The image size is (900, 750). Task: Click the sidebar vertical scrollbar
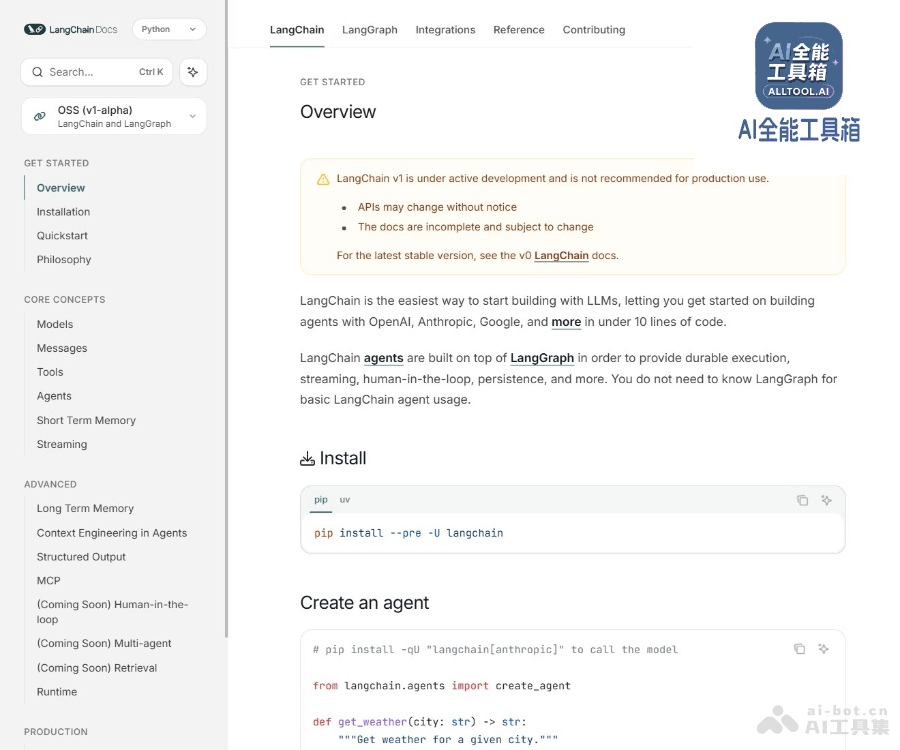[226, 318]
